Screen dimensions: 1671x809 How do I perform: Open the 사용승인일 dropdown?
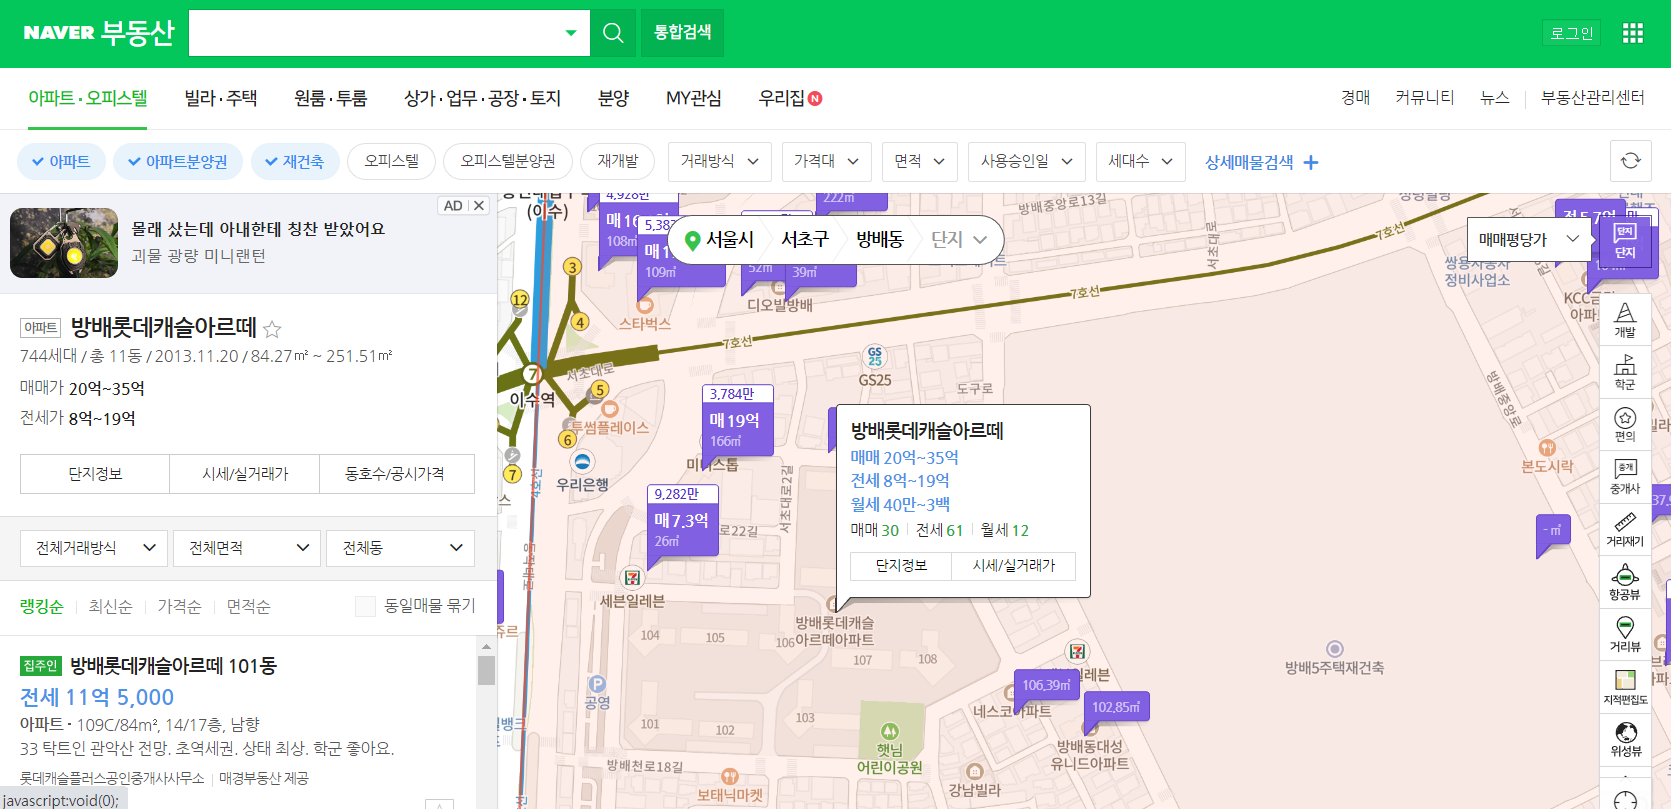(x=1027, y=161)
